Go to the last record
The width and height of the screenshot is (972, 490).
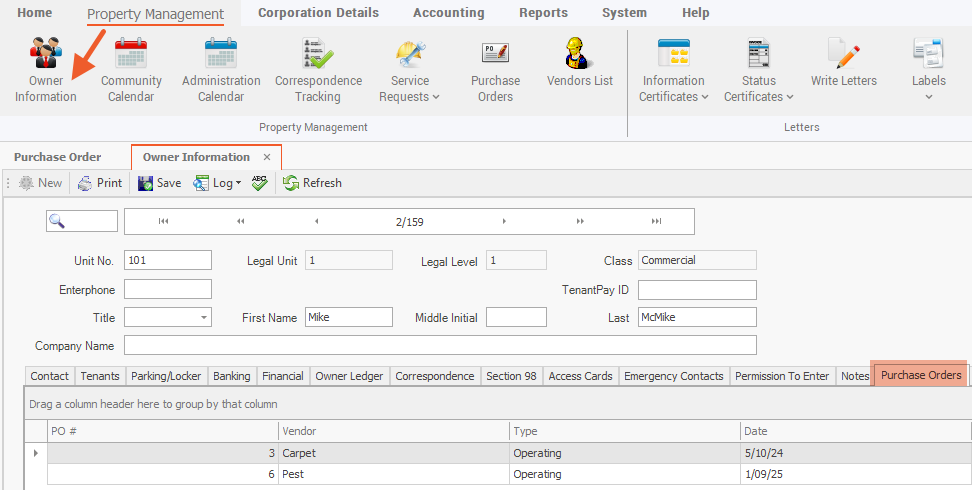click(656, 221)
